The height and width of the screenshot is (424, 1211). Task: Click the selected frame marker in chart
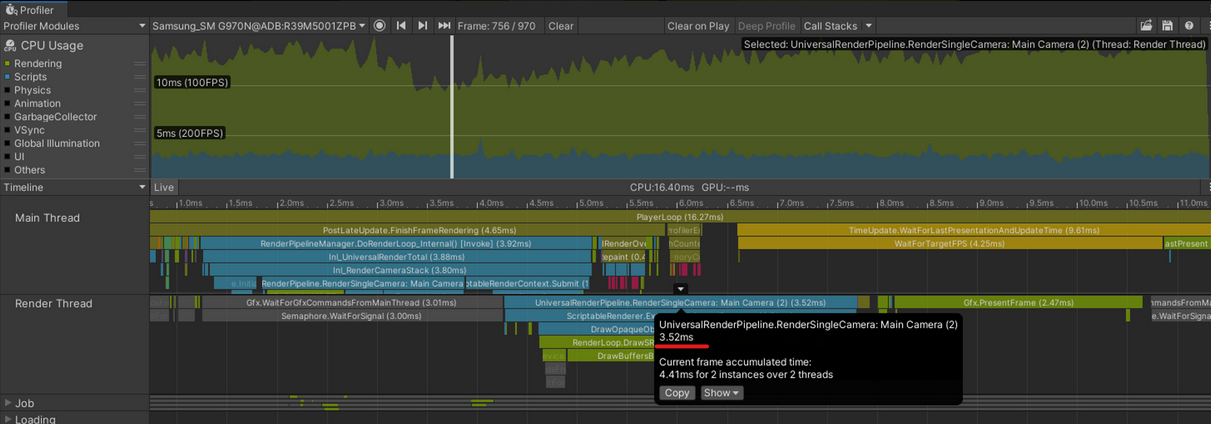pos(452,107)
